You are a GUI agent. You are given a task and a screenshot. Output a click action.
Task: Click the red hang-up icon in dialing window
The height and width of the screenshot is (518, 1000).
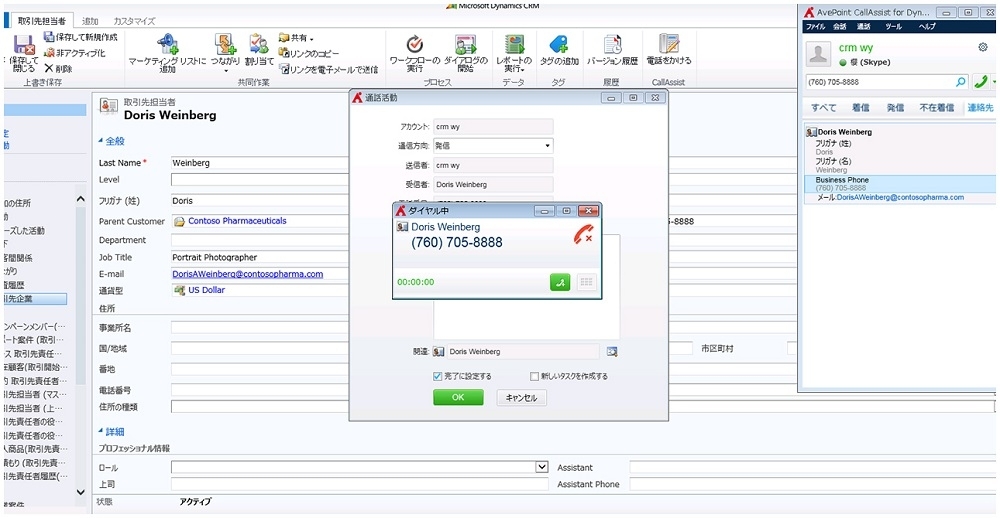[582, 233]
